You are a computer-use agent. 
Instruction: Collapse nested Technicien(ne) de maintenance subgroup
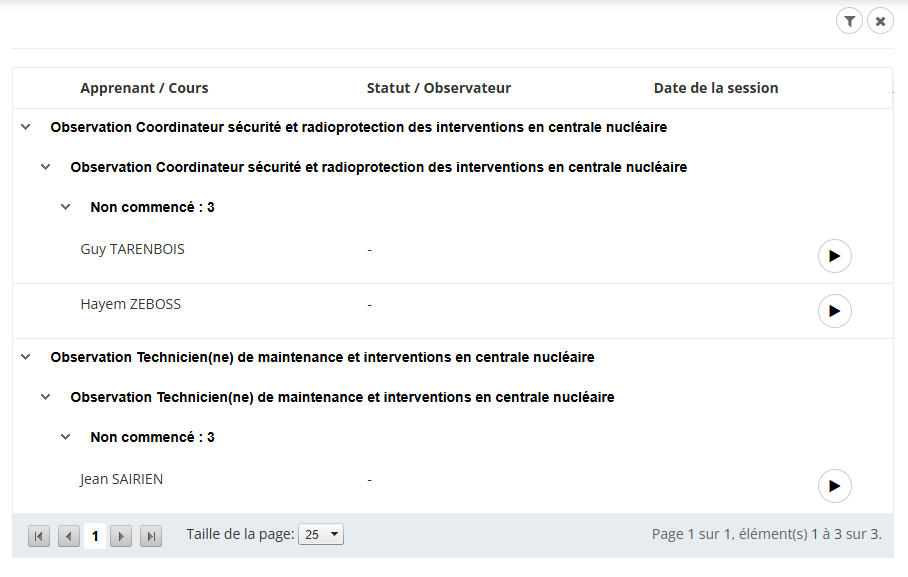click(x=46, y=397)
